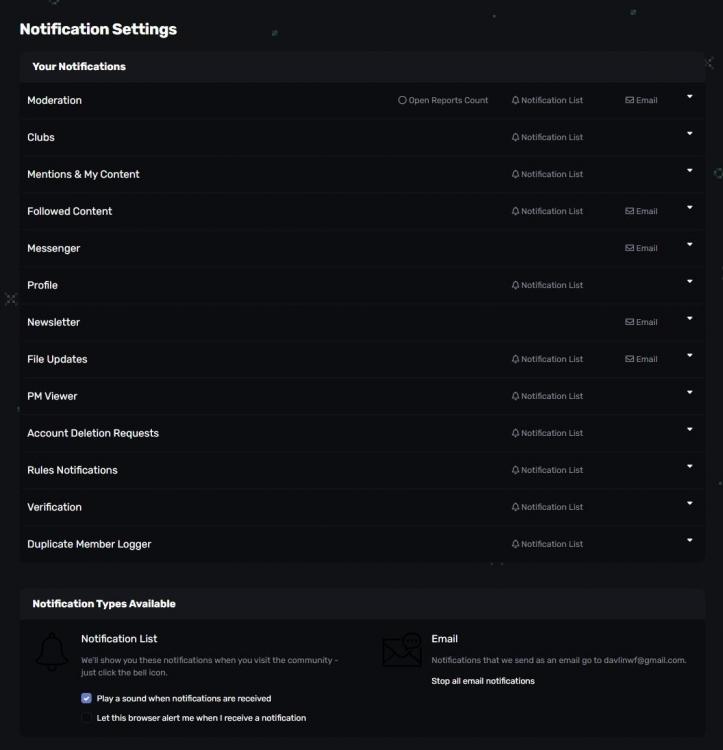Click the Open Reports Count circle icon
The image size is (723, 750).
point(402,101)
